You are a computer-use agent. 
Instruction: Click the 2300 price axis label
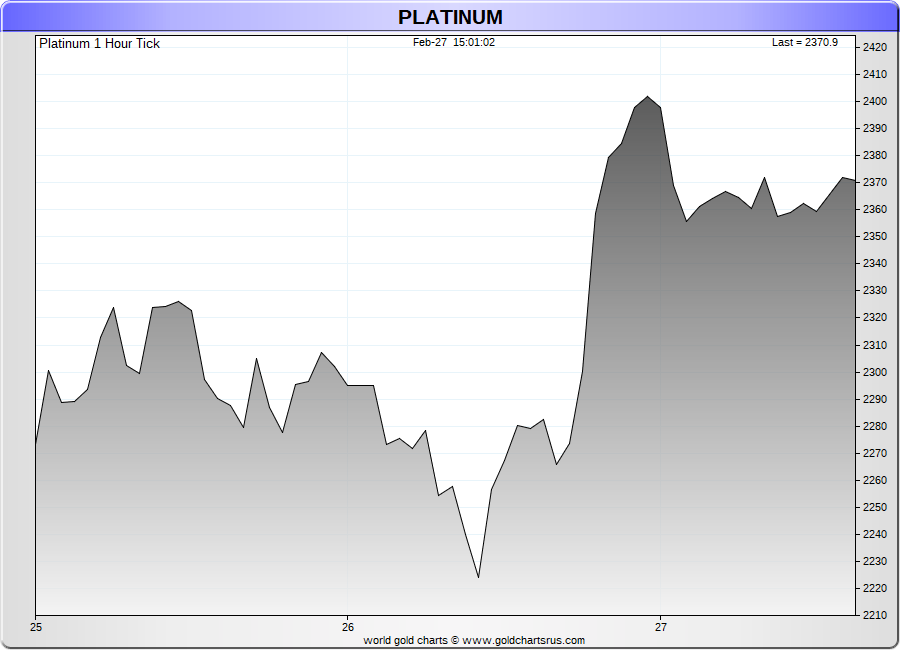coord(875,373)
